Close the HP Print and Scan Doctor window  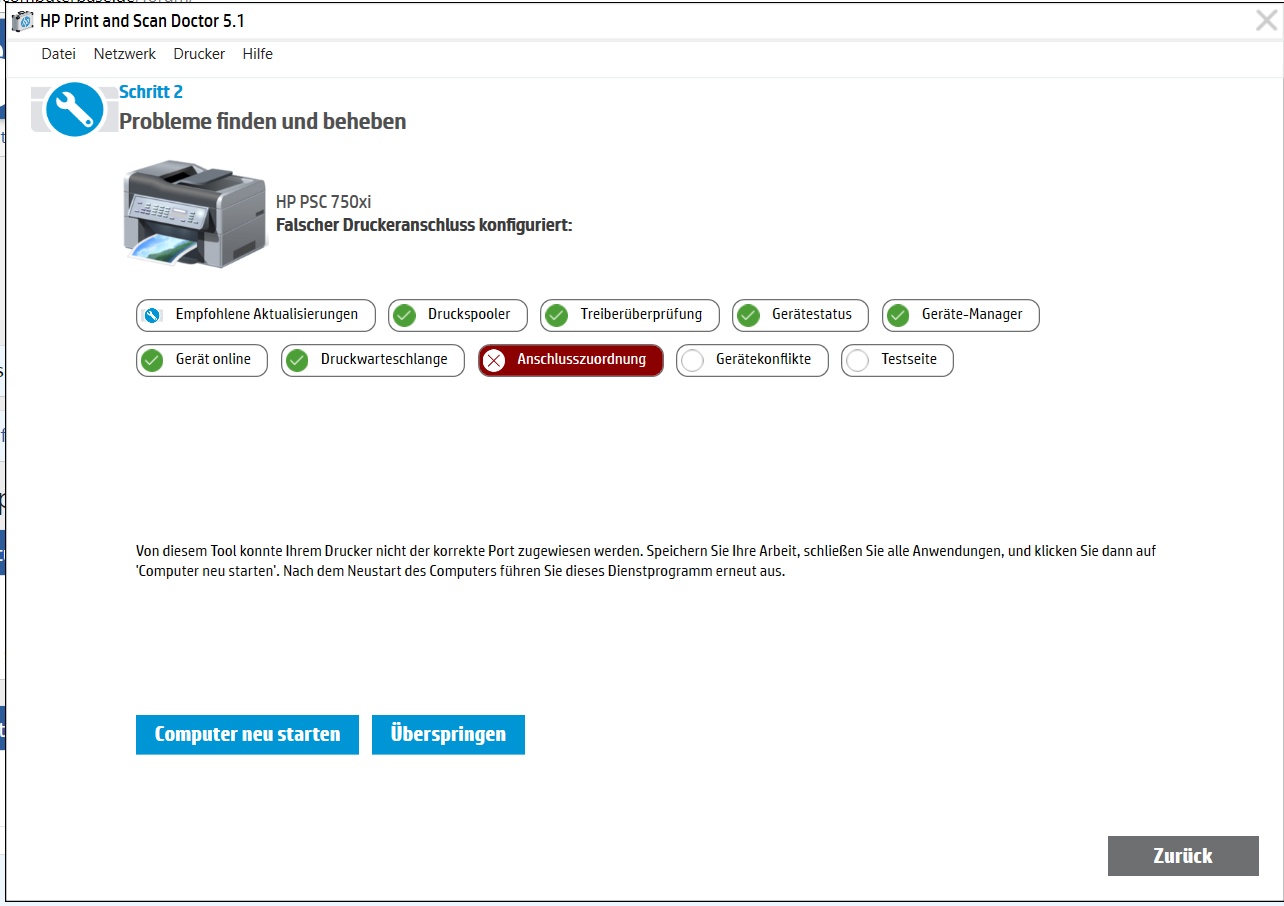click(1266, 21)
